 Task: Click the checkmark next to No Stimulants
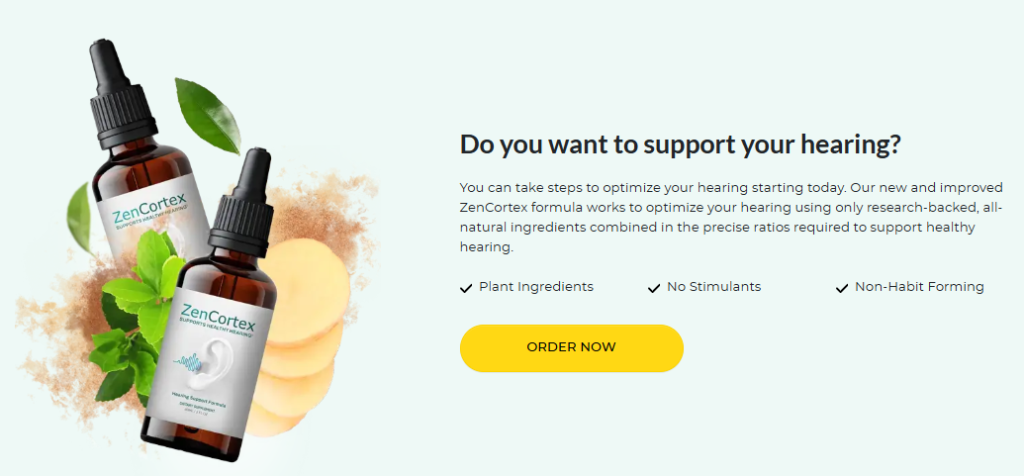pos(654,288)
